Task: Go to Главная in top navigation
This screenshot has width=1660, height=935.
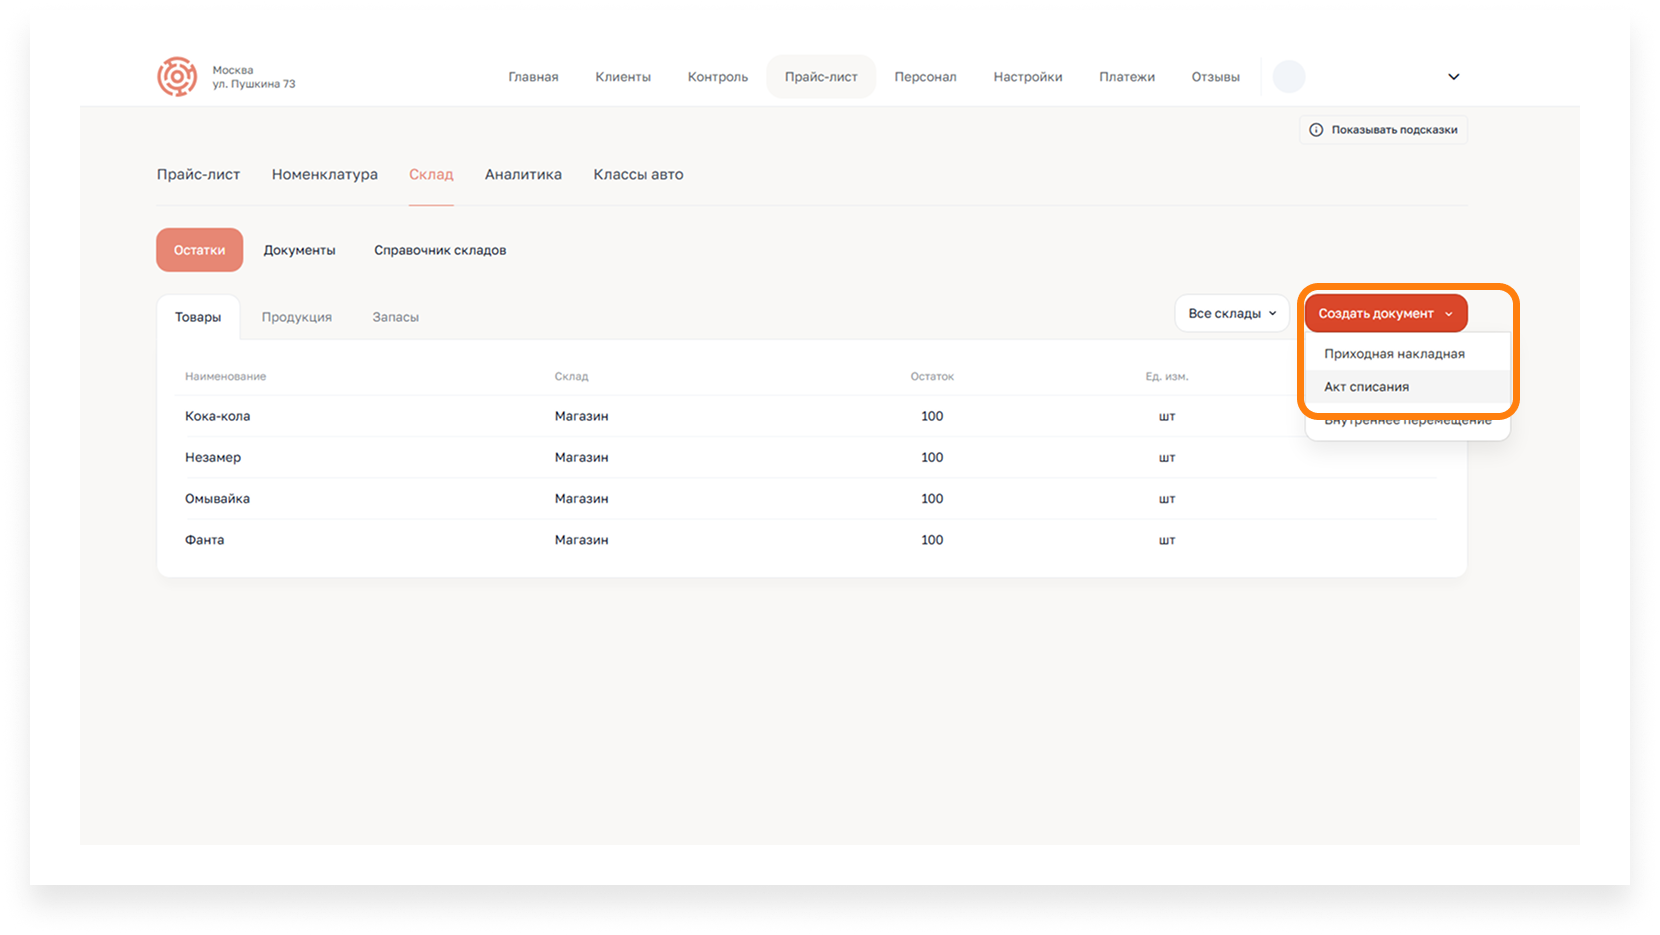Action: [x=533, y=77]
